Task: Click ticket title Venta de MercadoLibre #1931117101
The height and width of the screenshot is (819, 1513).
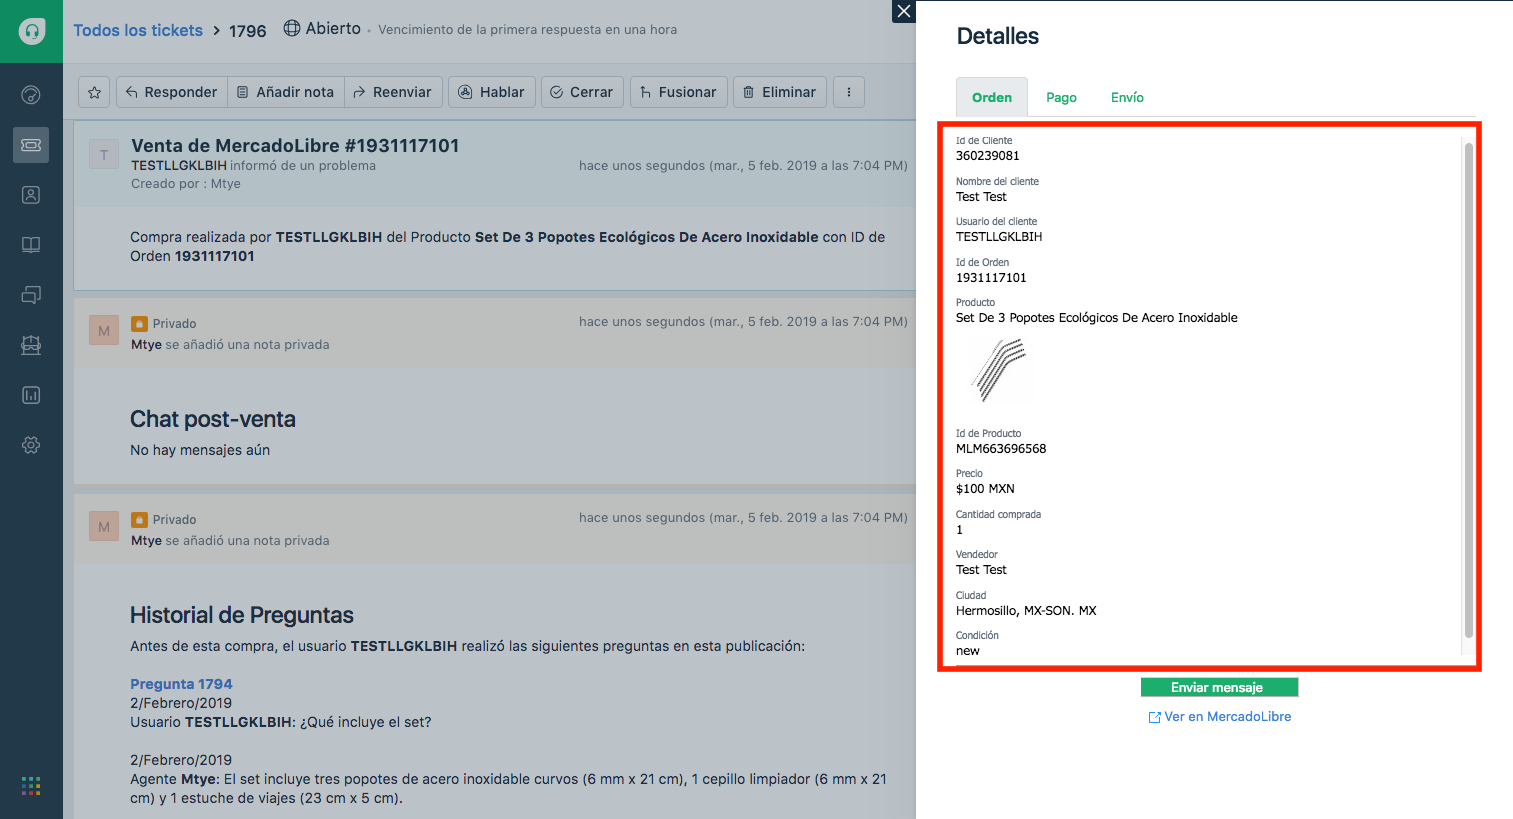Action: pyautogui.click(x=295, y=146)
